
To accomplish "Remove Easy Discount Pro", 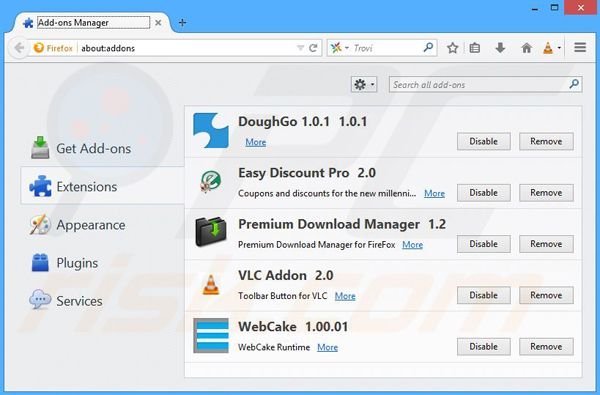I will tap(546, 193).
